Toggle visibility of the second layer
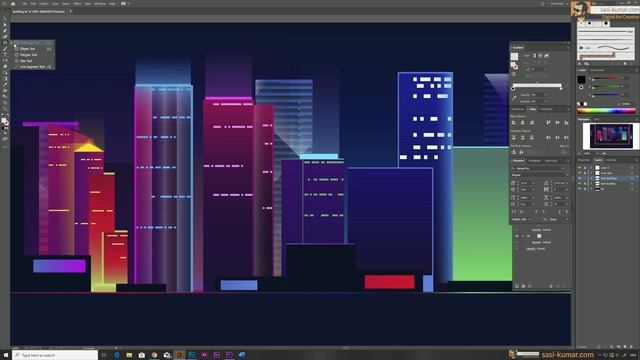The width and height of the screenshot is (640, 360). [x=580, y=173]
